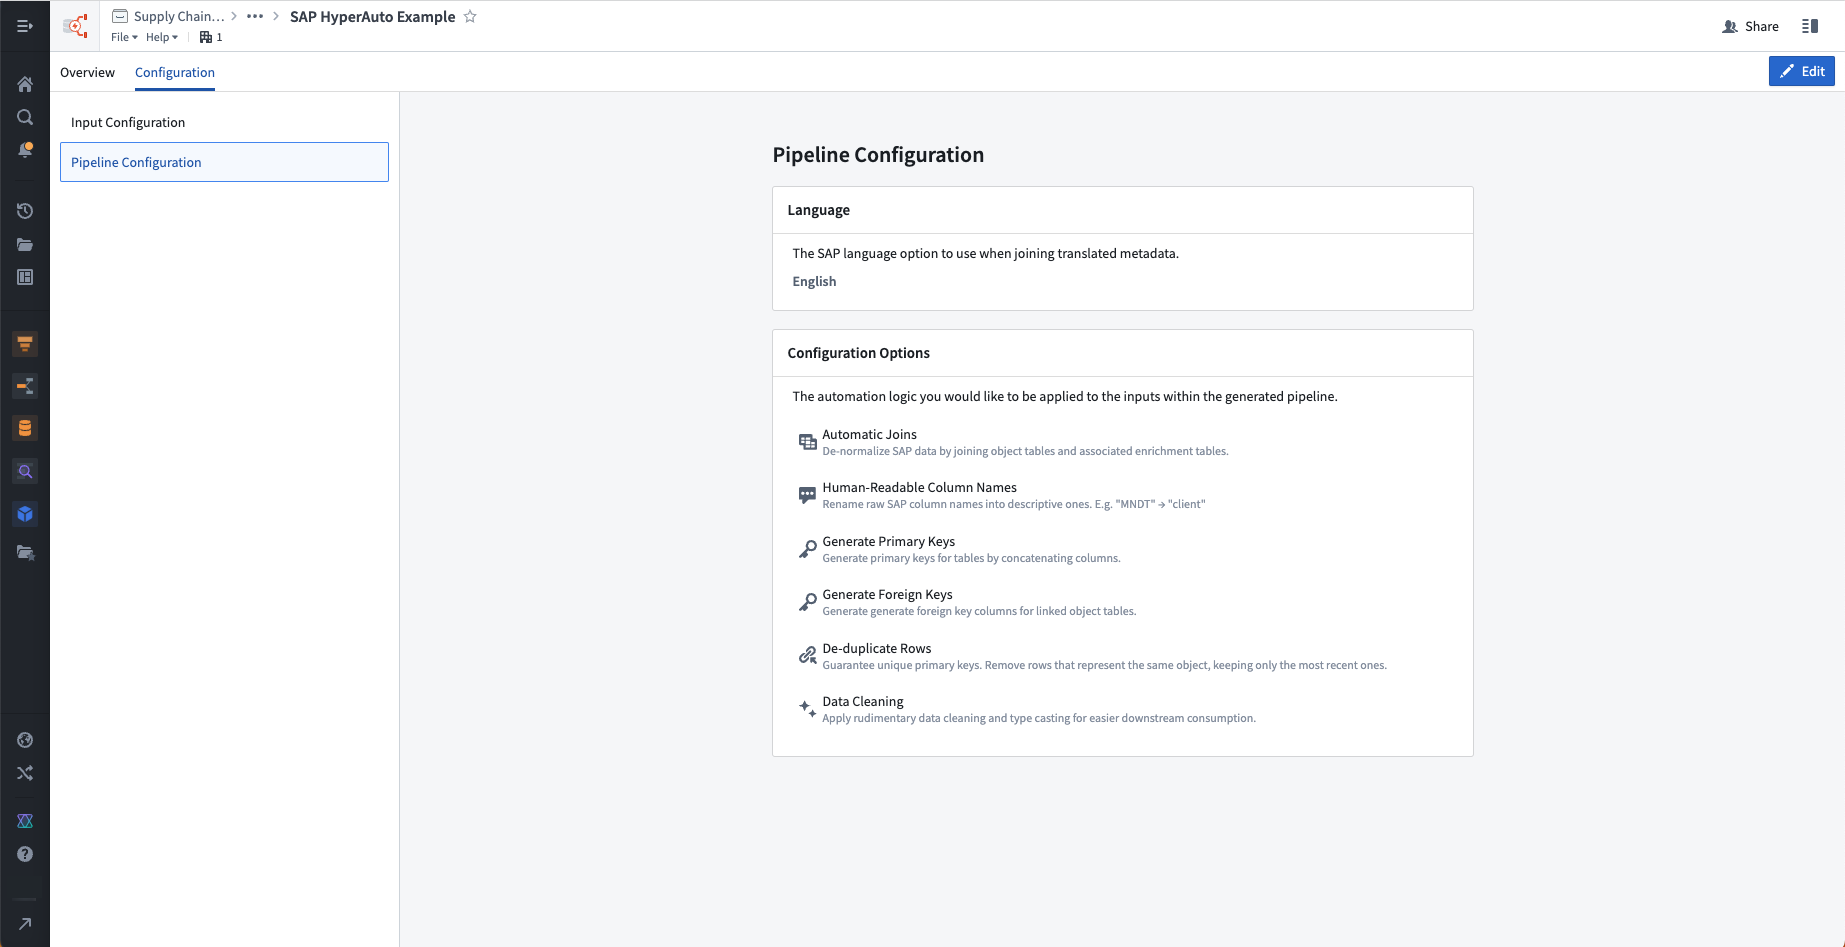Go to Home in left sidebar
This screenshot has width=1845, height=947.
pyautogui.click(x=25, y=84)
